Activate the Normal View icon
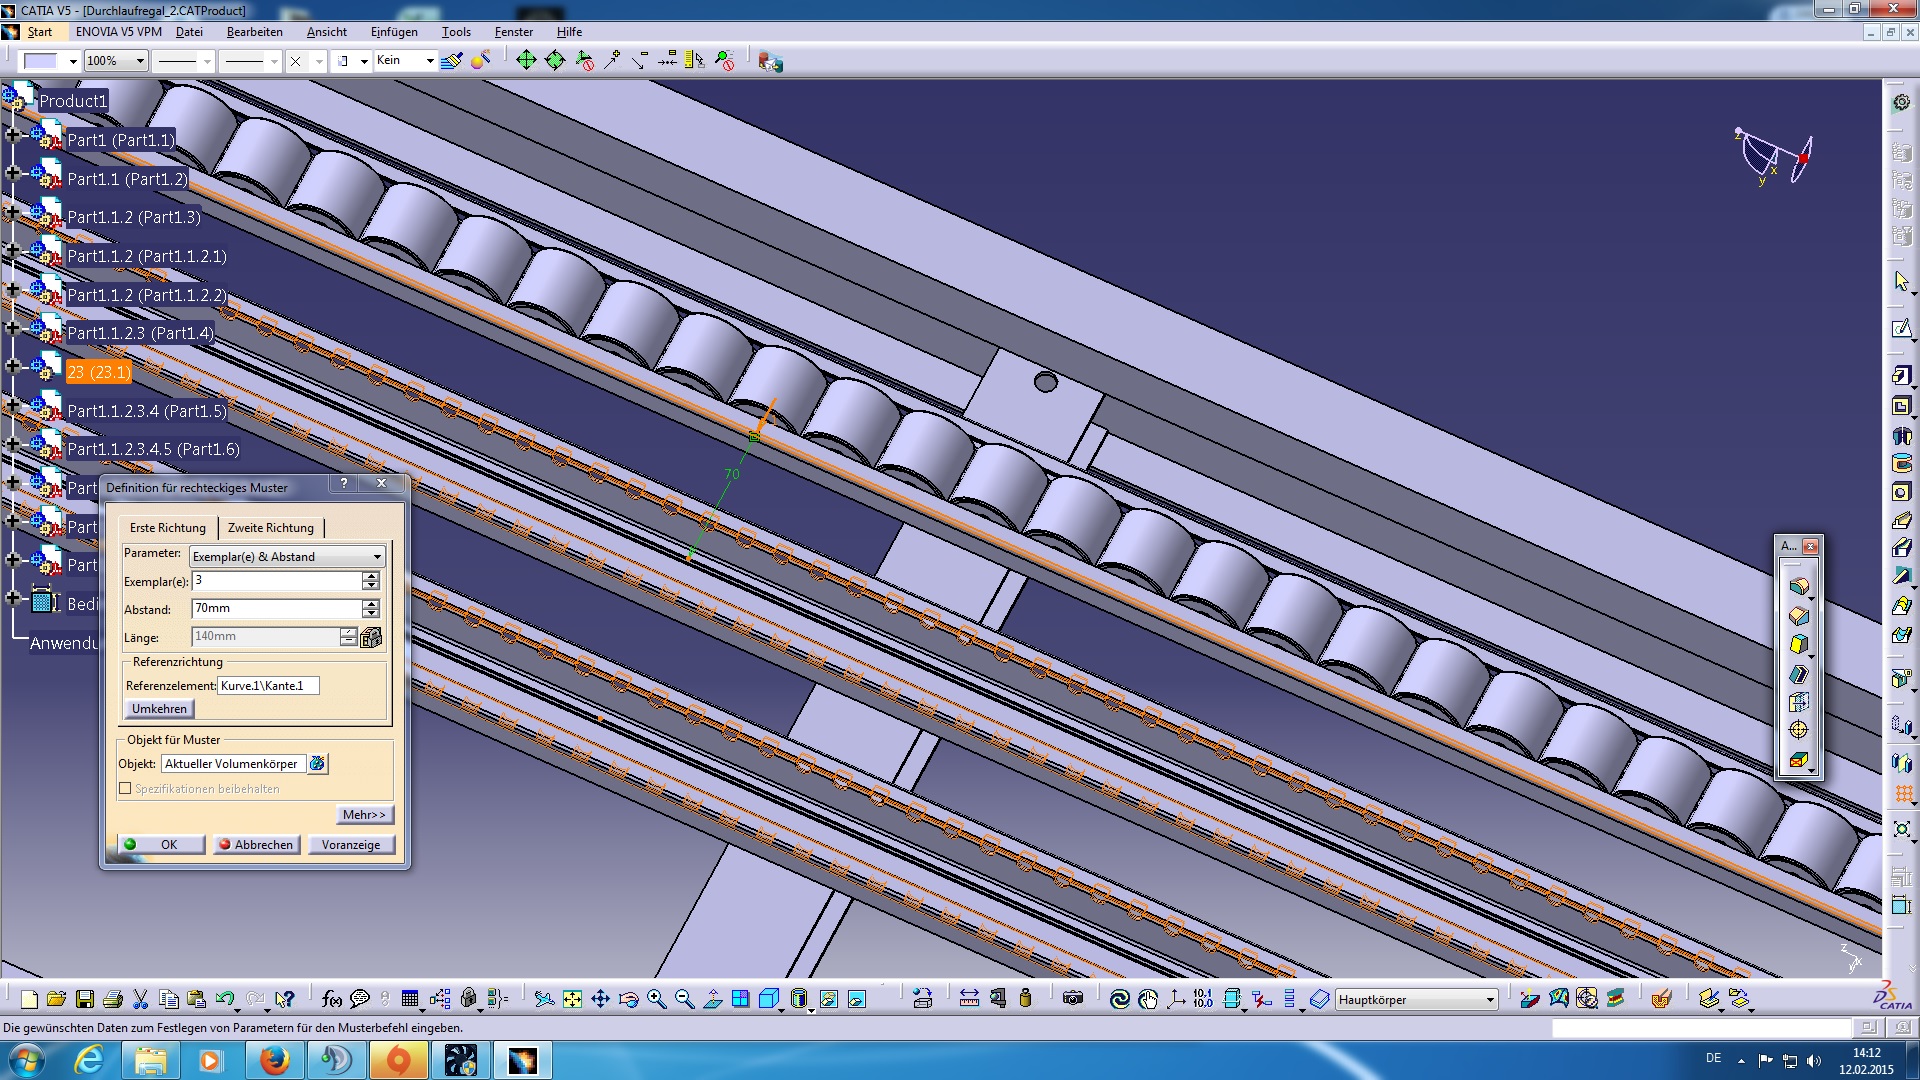 (713, 999)
